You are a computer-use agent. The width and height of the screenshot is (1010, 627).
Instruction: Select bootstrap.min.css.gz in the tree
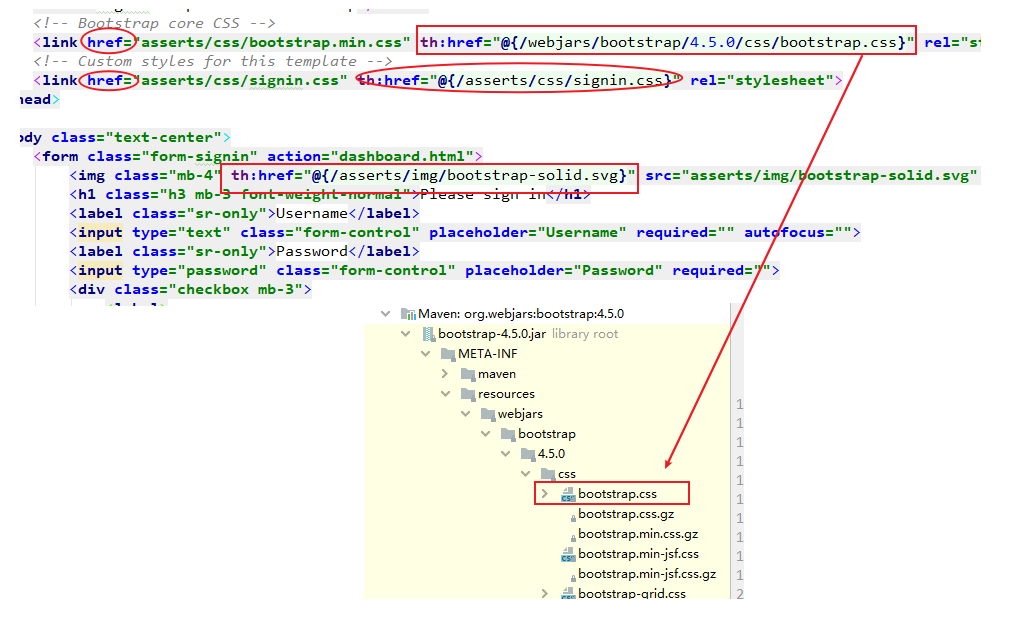pos(638,534)
